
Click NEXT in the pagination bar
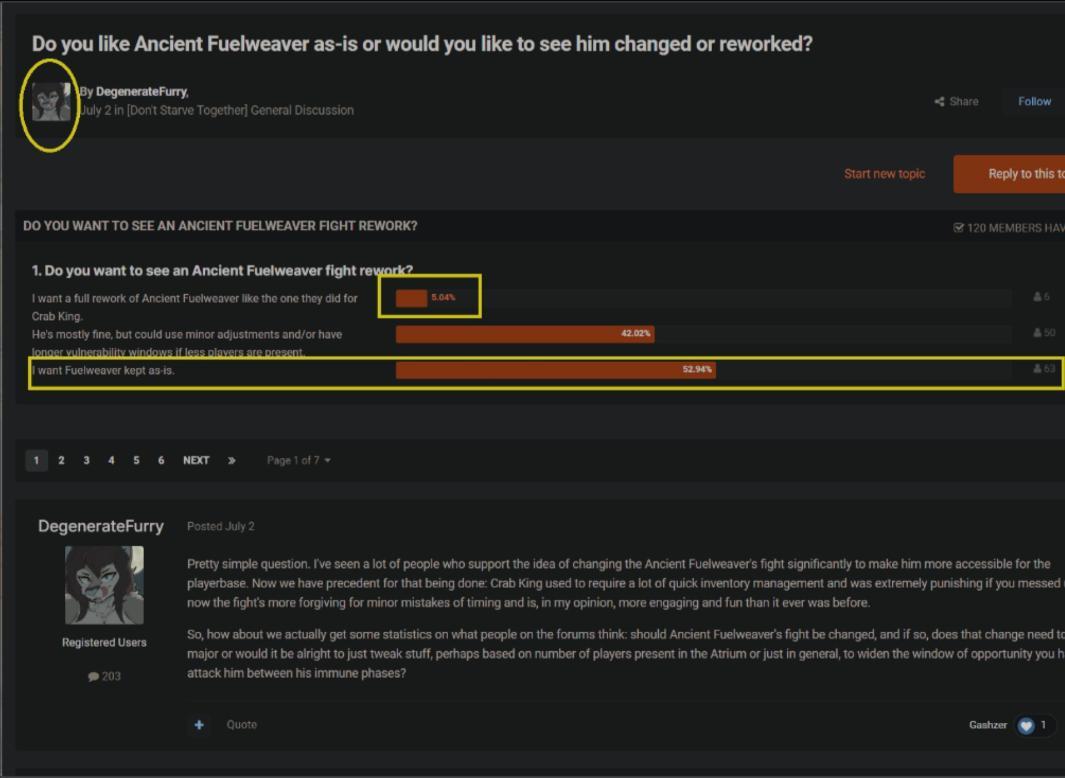pos(196,461)
